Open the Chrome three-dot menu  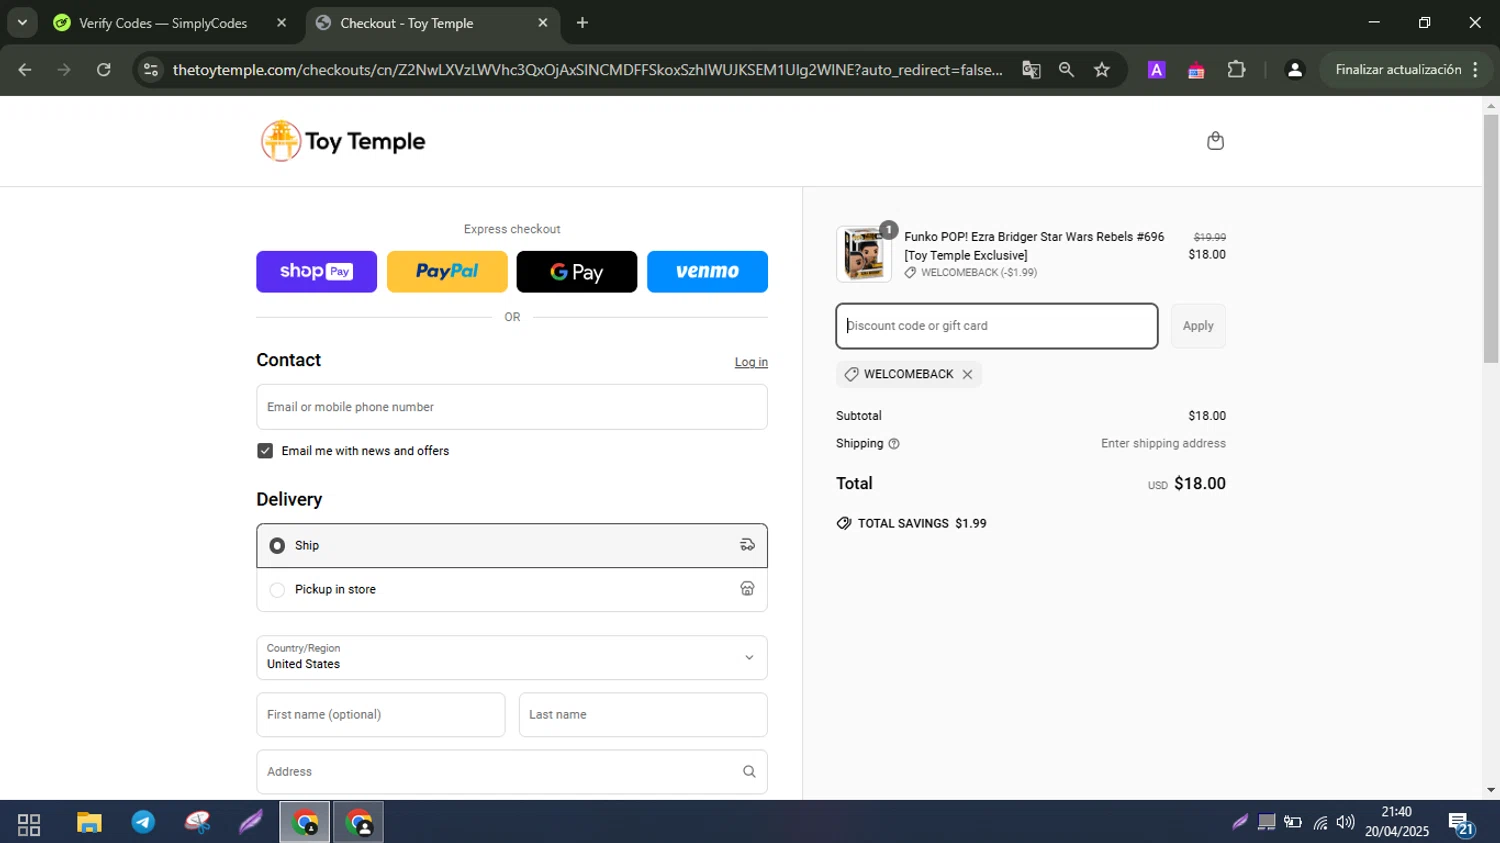pyautogui.click(x=1476, y=70)
